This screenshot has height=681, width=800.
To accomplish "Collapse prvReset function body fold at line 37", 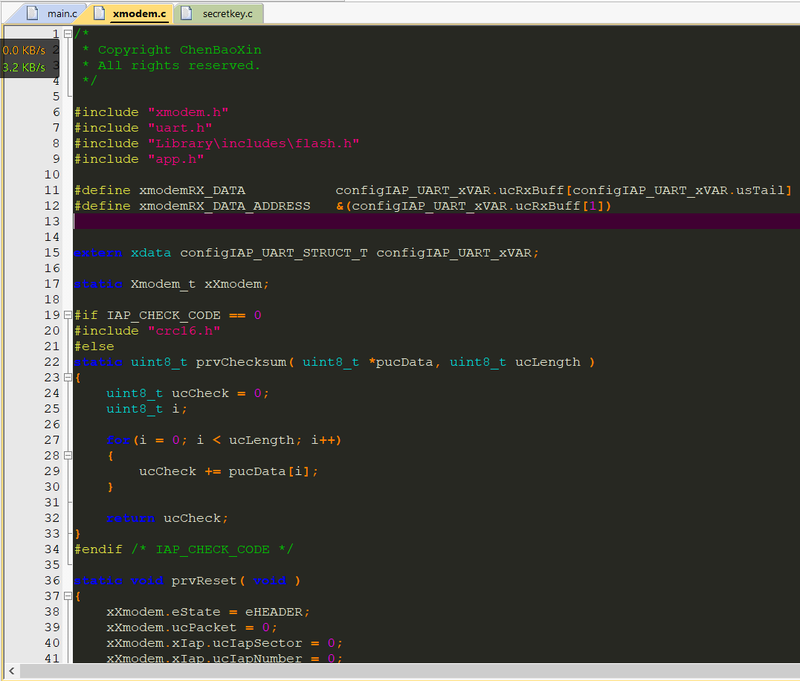I will [68, 596].
